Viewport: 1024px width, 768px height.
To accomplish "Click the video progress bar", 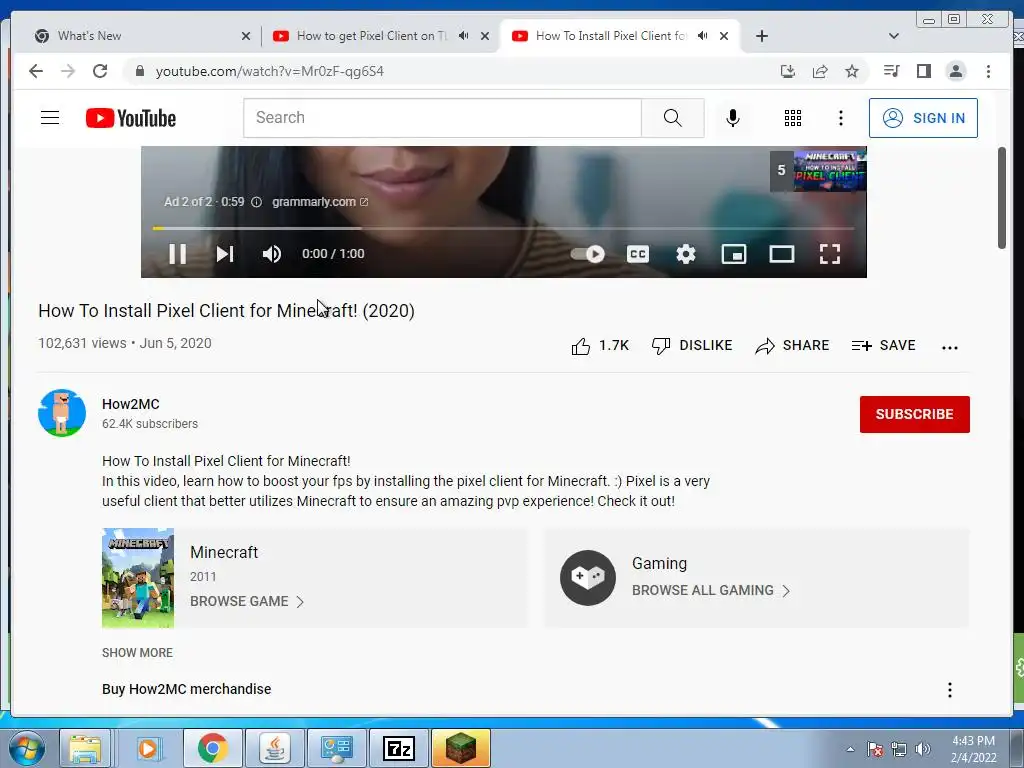I will (x=503, y=229).
